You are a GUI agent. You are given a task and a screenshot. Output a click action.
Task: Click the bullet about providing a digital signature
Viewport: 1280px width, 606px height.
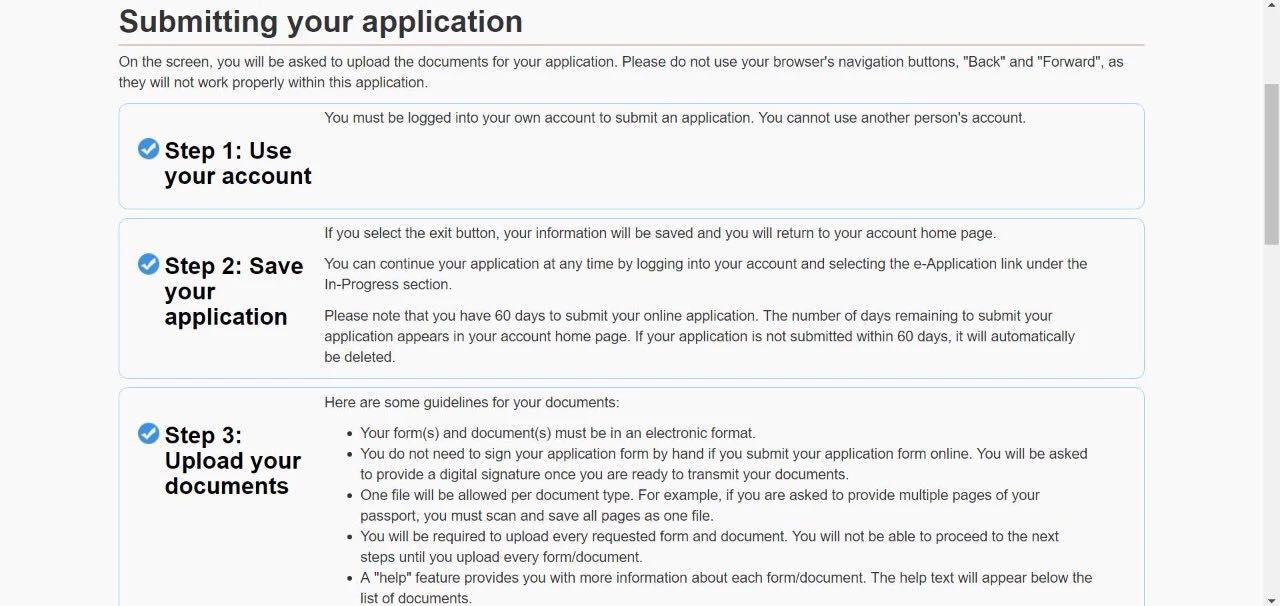(x=722, y=464)
